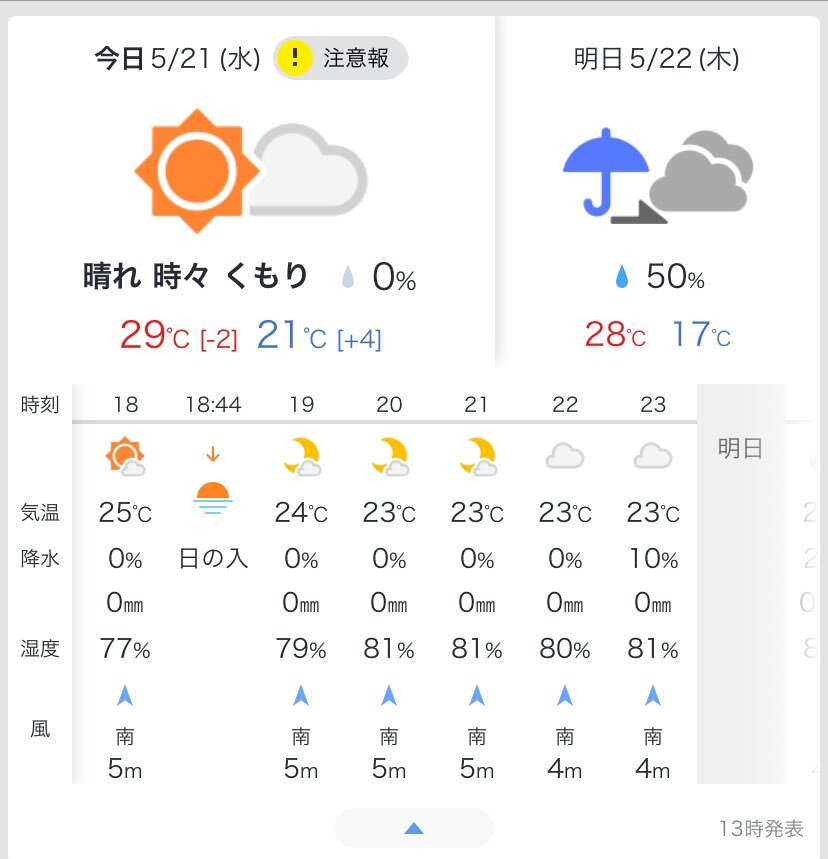The image size is (828, 859).
Task: Click tomorrow's umbrella and cloud icon
Action: tap(658, 176)
